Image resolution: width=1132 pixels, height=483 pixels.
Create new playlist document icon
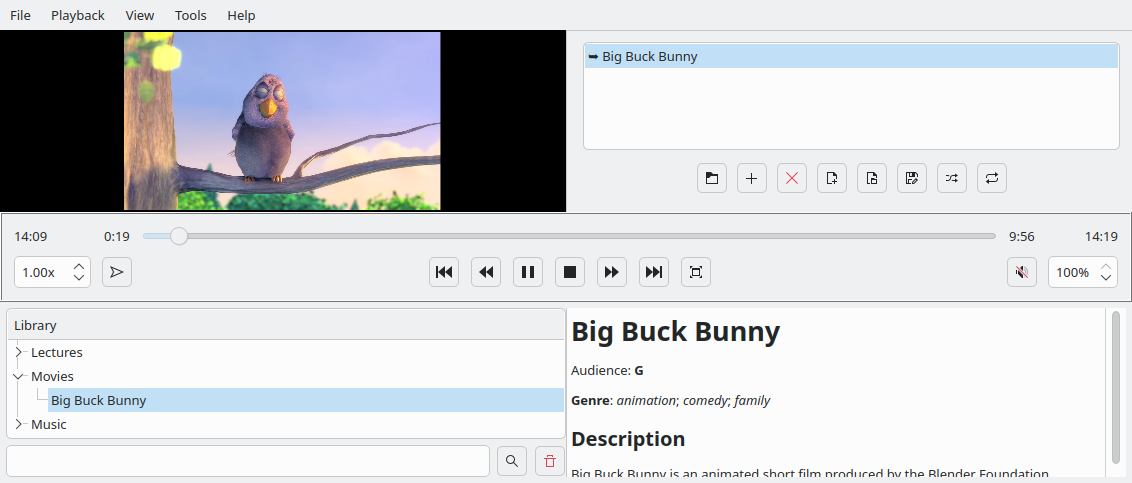[x=832, y=178]
